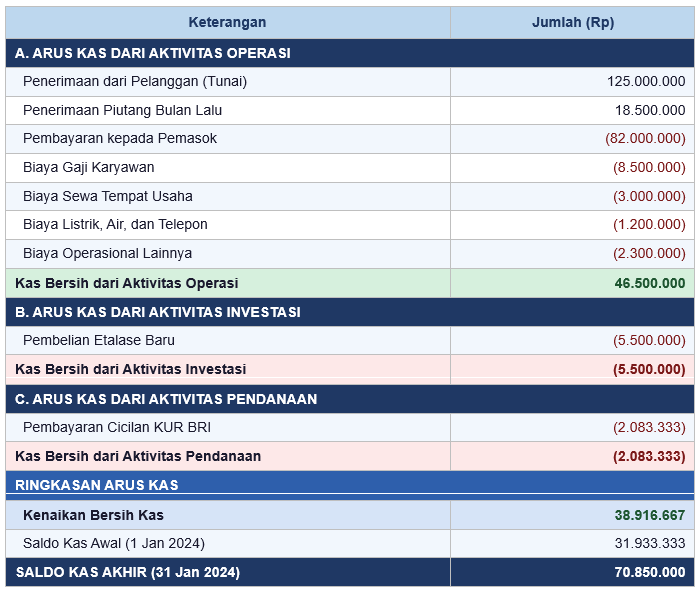Click the (2.300.000) amount for Biaya Operasional Lainnya
700x593 pixels.
pyautogui.click(x=649, y=253)
